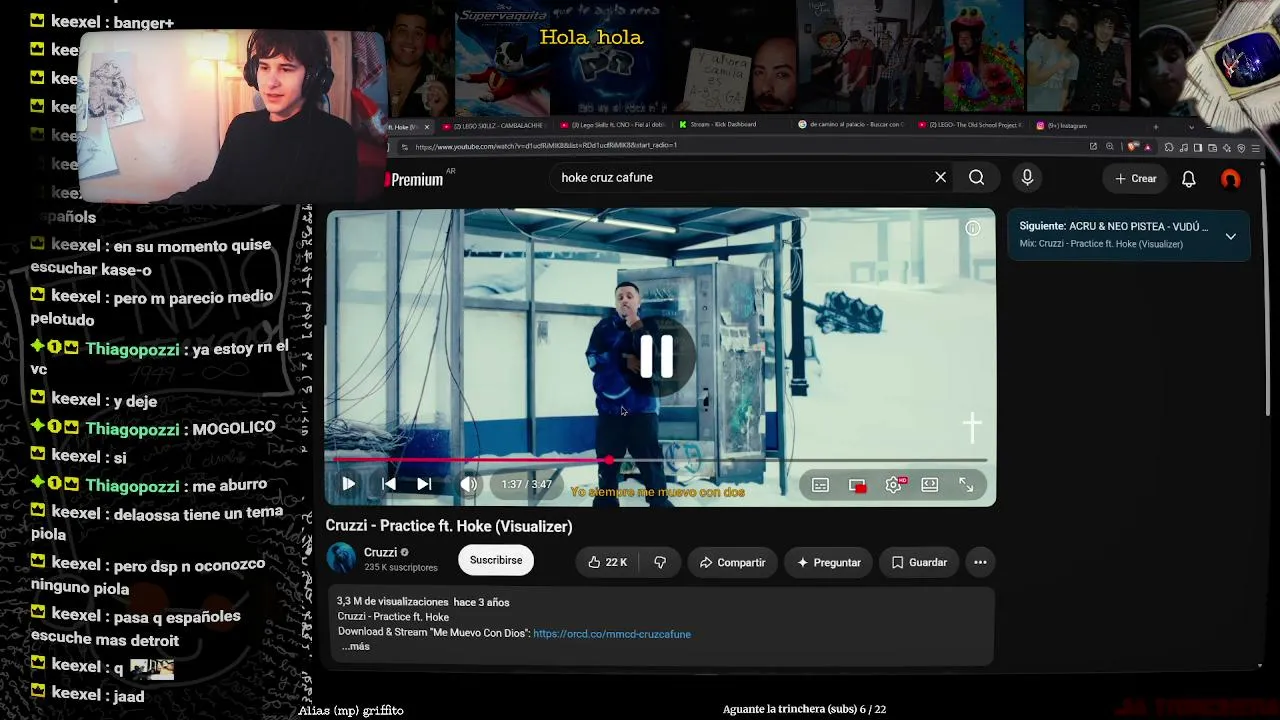This screenshot has width=1280, height=720.
Task: Open the account avatar menu
Action: tap(1231, 179)
